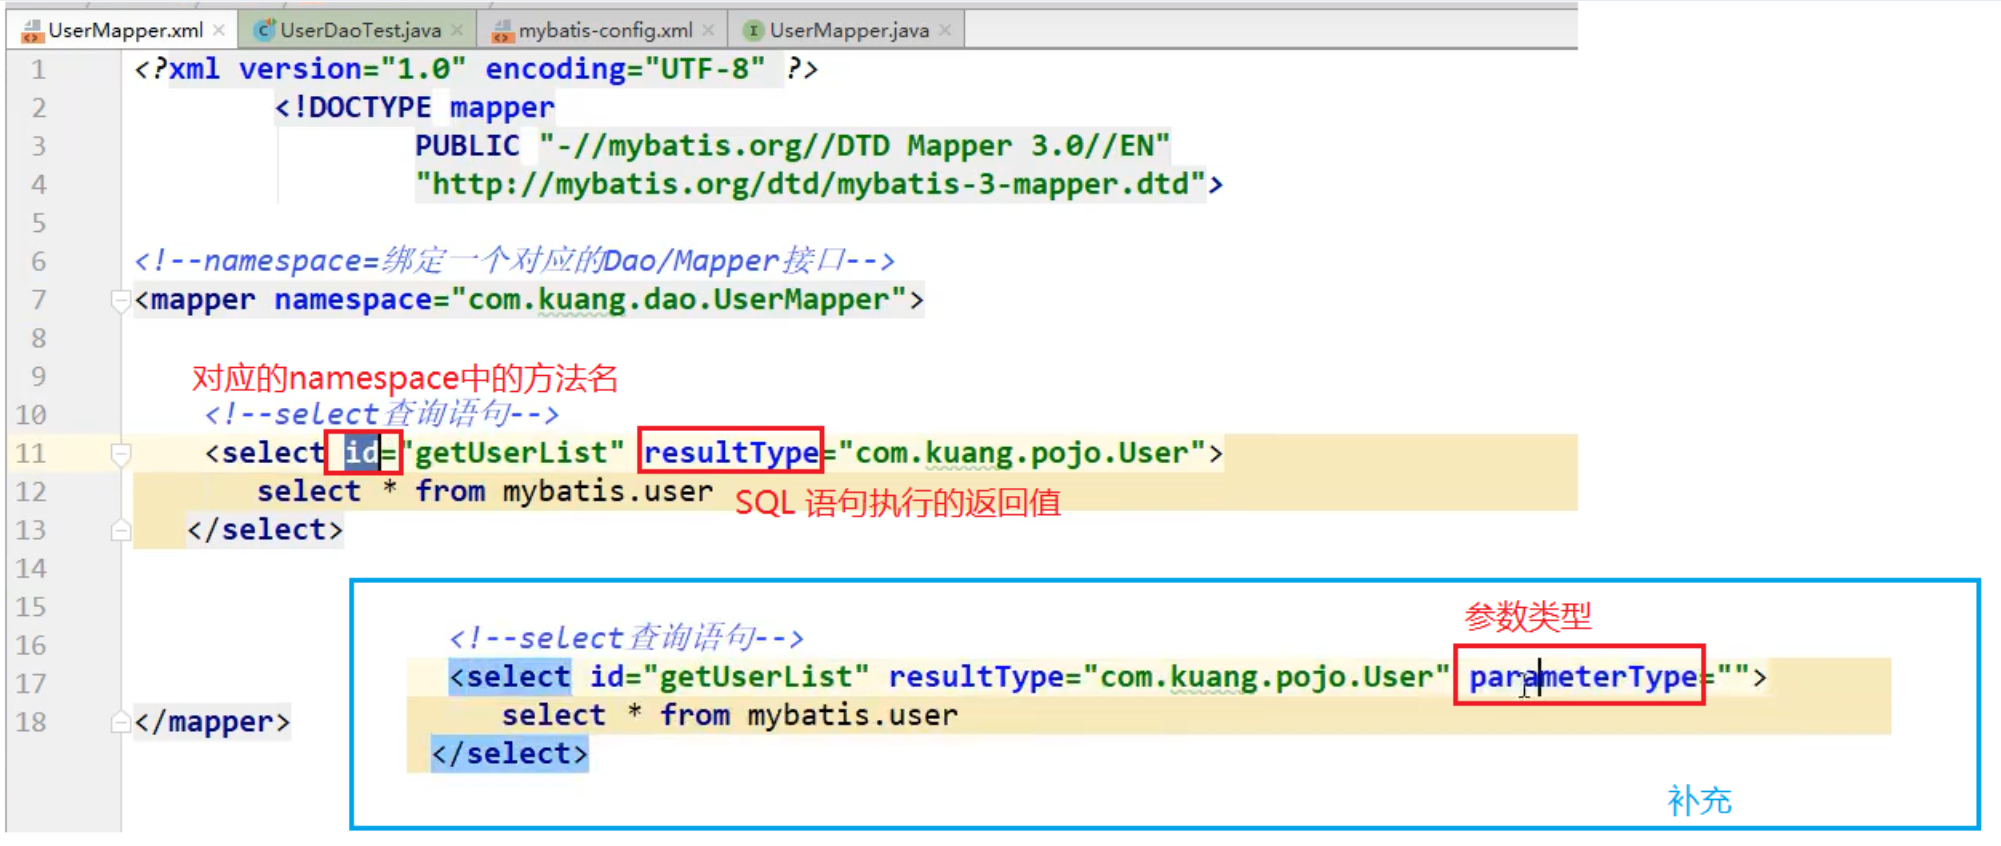Click line number 8 in the gutter
This screenshot has height=846, width=2001.
(38, 338)
